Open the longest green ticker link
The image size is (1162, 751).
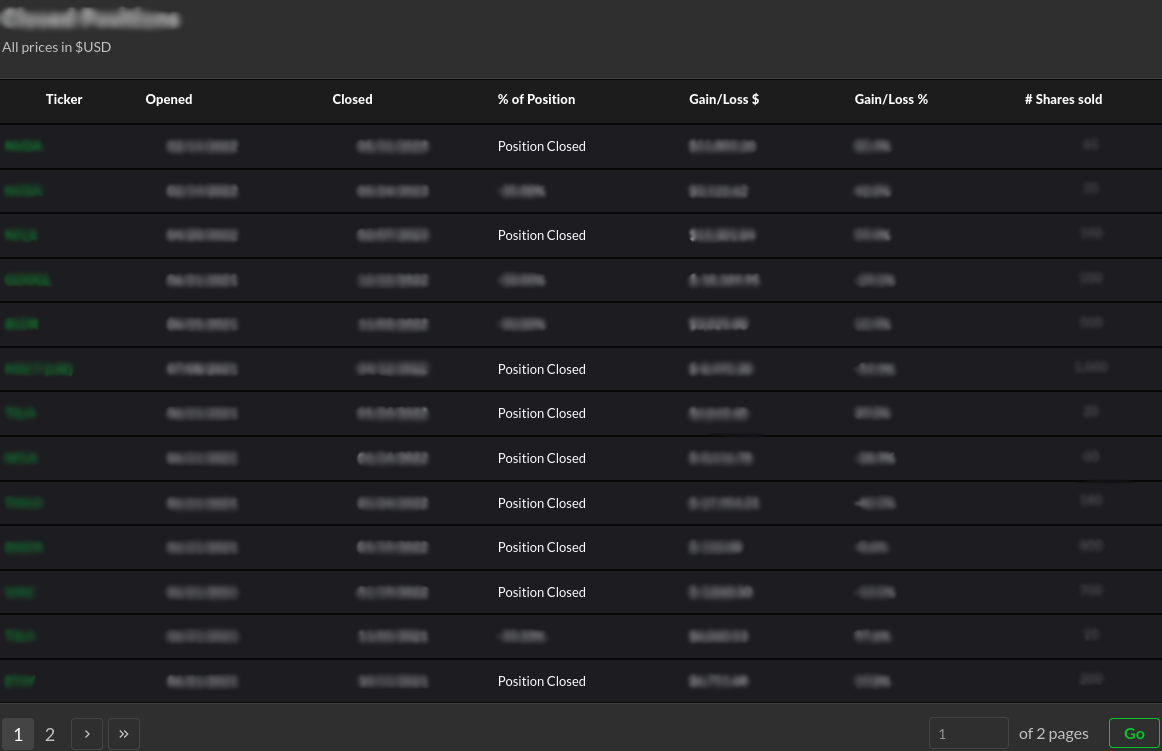click(x=39, y=369)
